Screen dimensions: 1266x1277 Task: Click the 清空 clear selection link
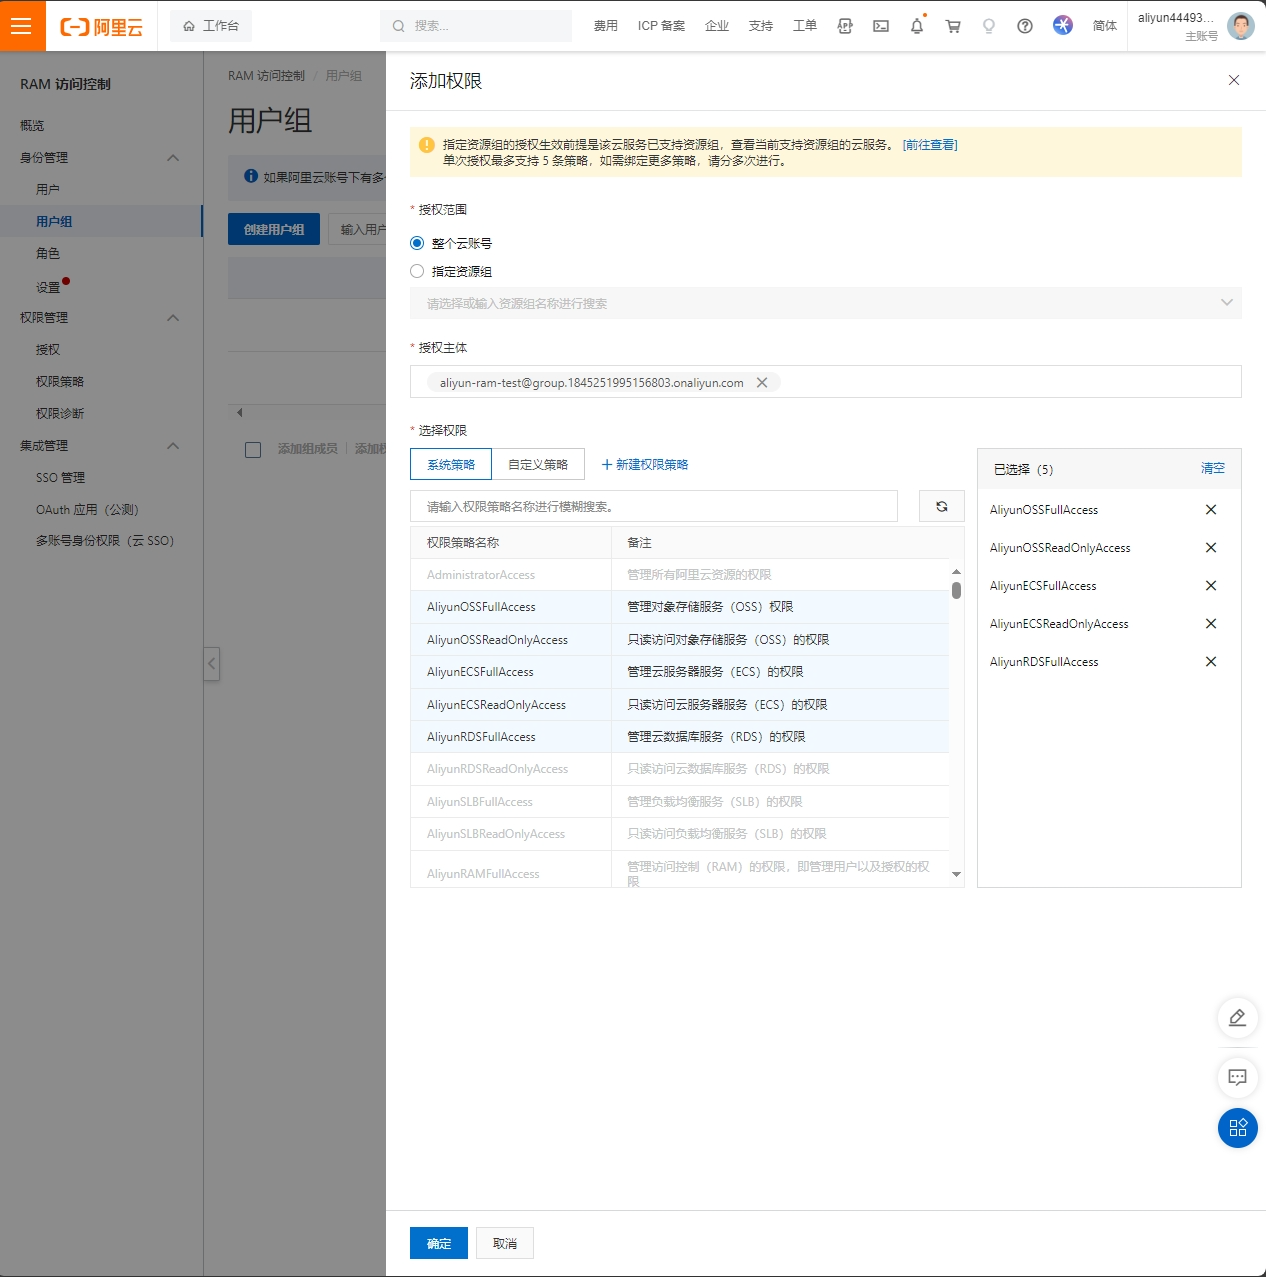tap(1212, 468)
